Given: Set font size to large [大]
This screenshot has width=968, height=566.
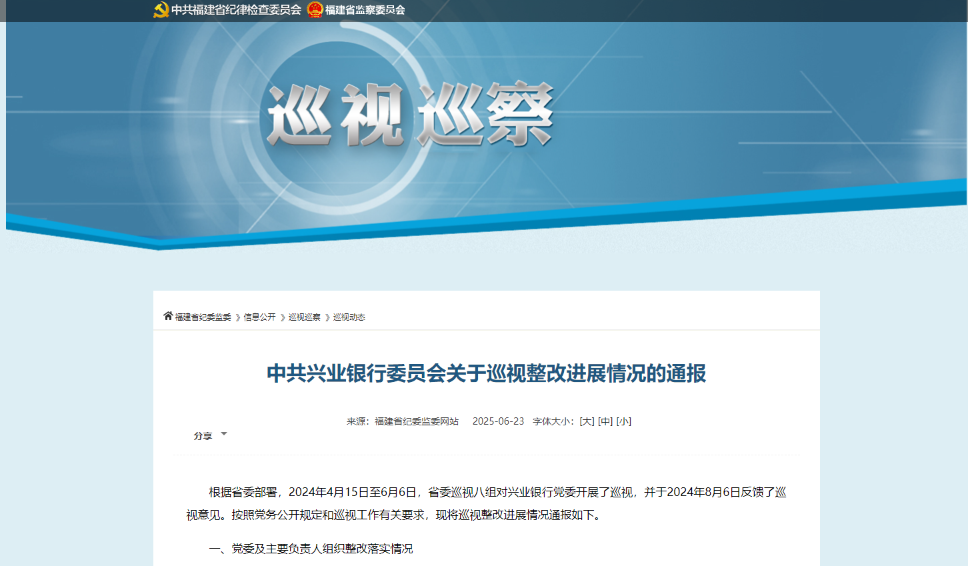Looking at the screenshot, I should point(586,421).
